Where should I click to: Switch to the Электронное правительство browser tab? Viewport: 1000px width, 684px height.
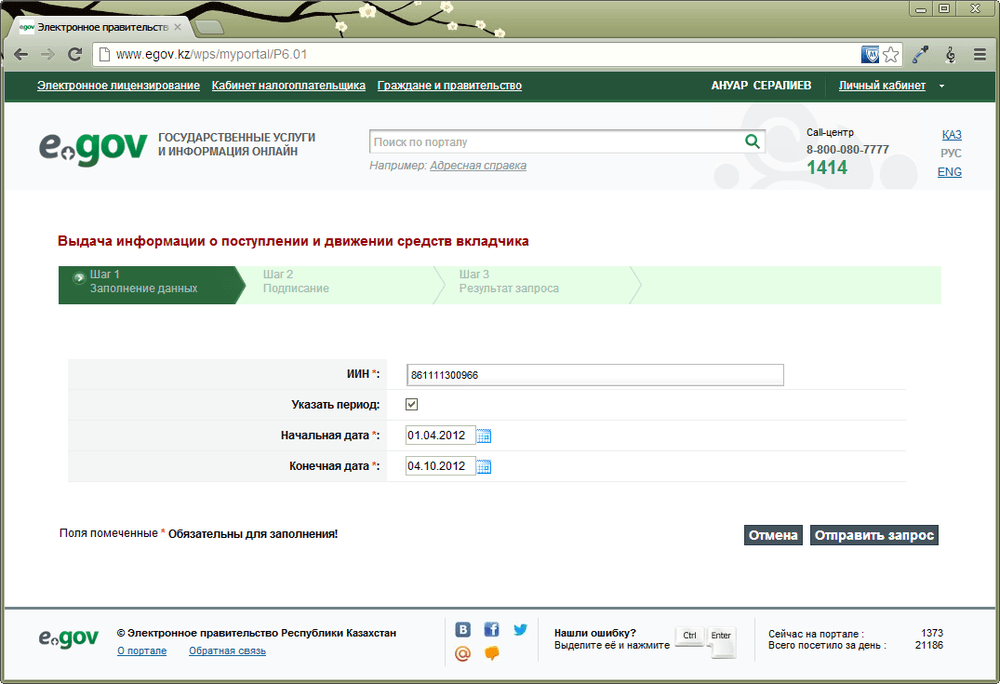[101, 27]
